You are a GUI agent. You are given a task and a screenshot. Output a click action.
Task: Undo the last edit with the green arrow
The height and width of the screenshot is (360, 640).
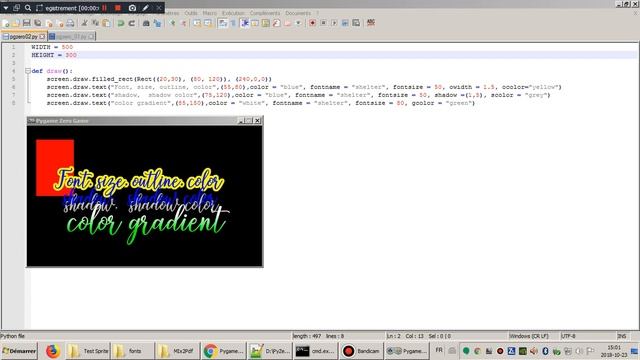click(x=121, y=23)
